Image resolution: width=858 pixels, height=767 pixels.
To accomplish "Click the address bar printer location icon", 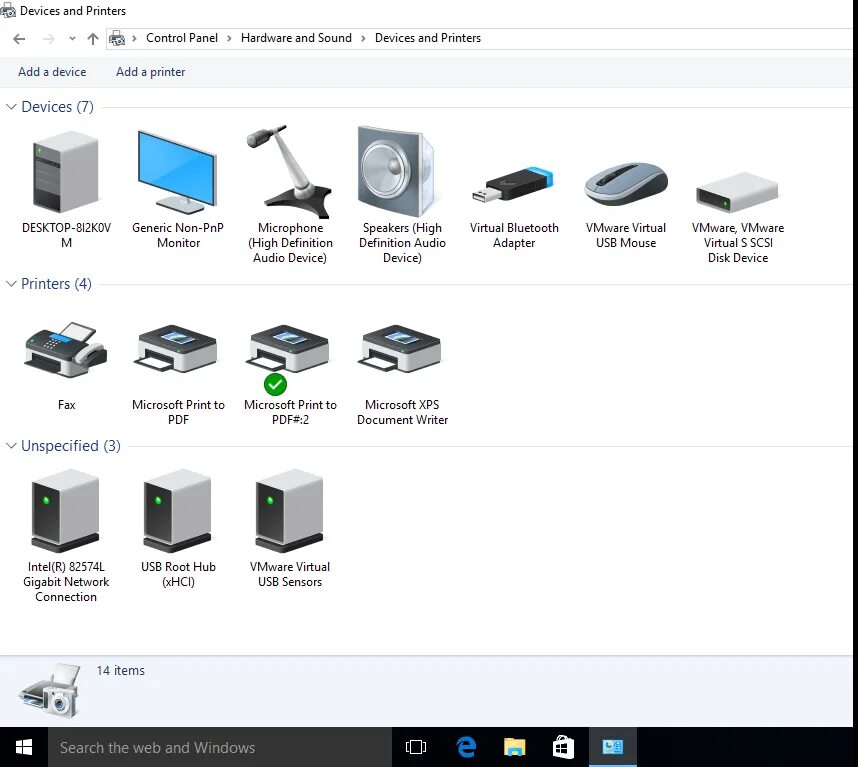I will pos(117,38).
